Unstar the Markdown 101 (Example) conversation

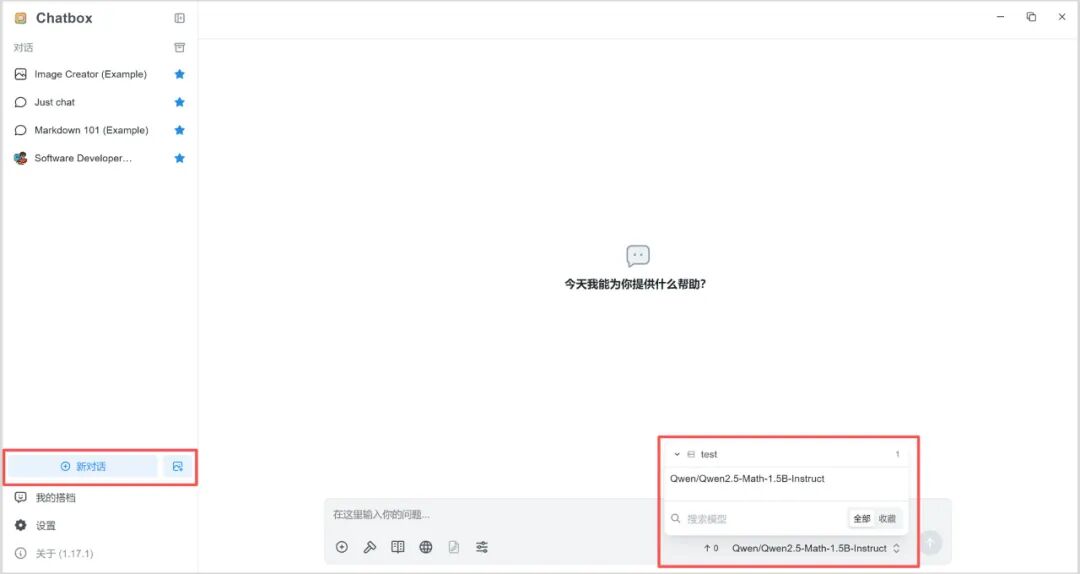[x=179, y=130]
